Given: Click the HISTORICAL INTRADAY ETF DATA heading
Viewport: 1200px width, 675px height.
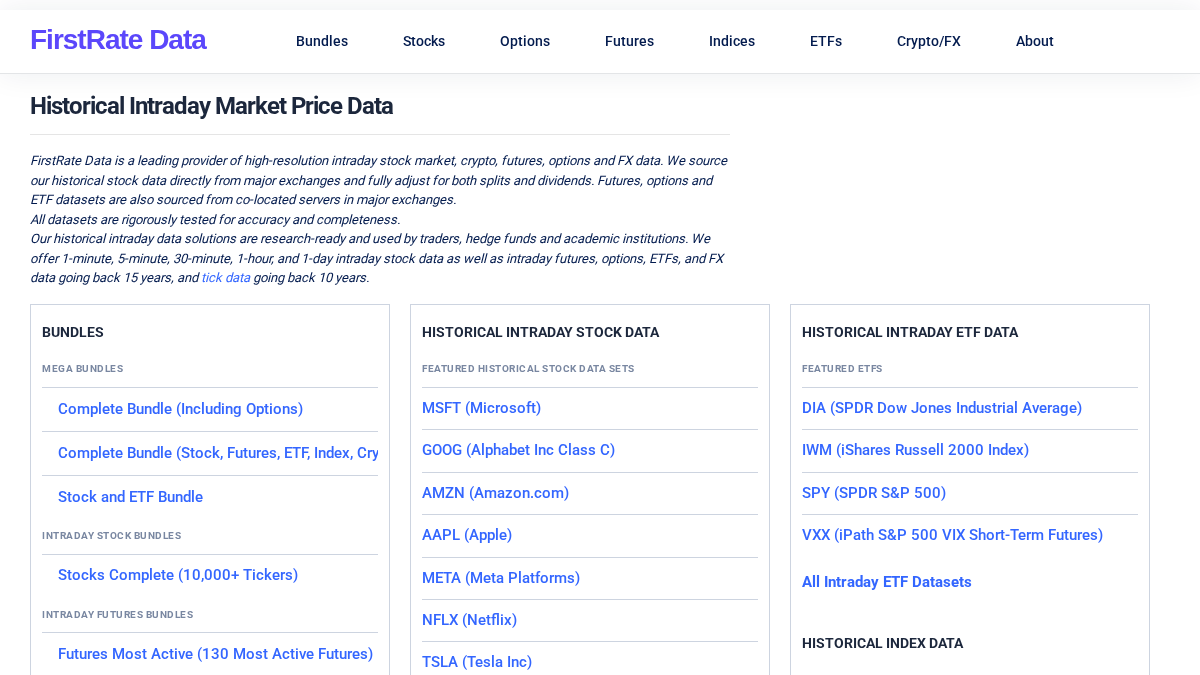Looking at the screenshot, I should 910,332.
